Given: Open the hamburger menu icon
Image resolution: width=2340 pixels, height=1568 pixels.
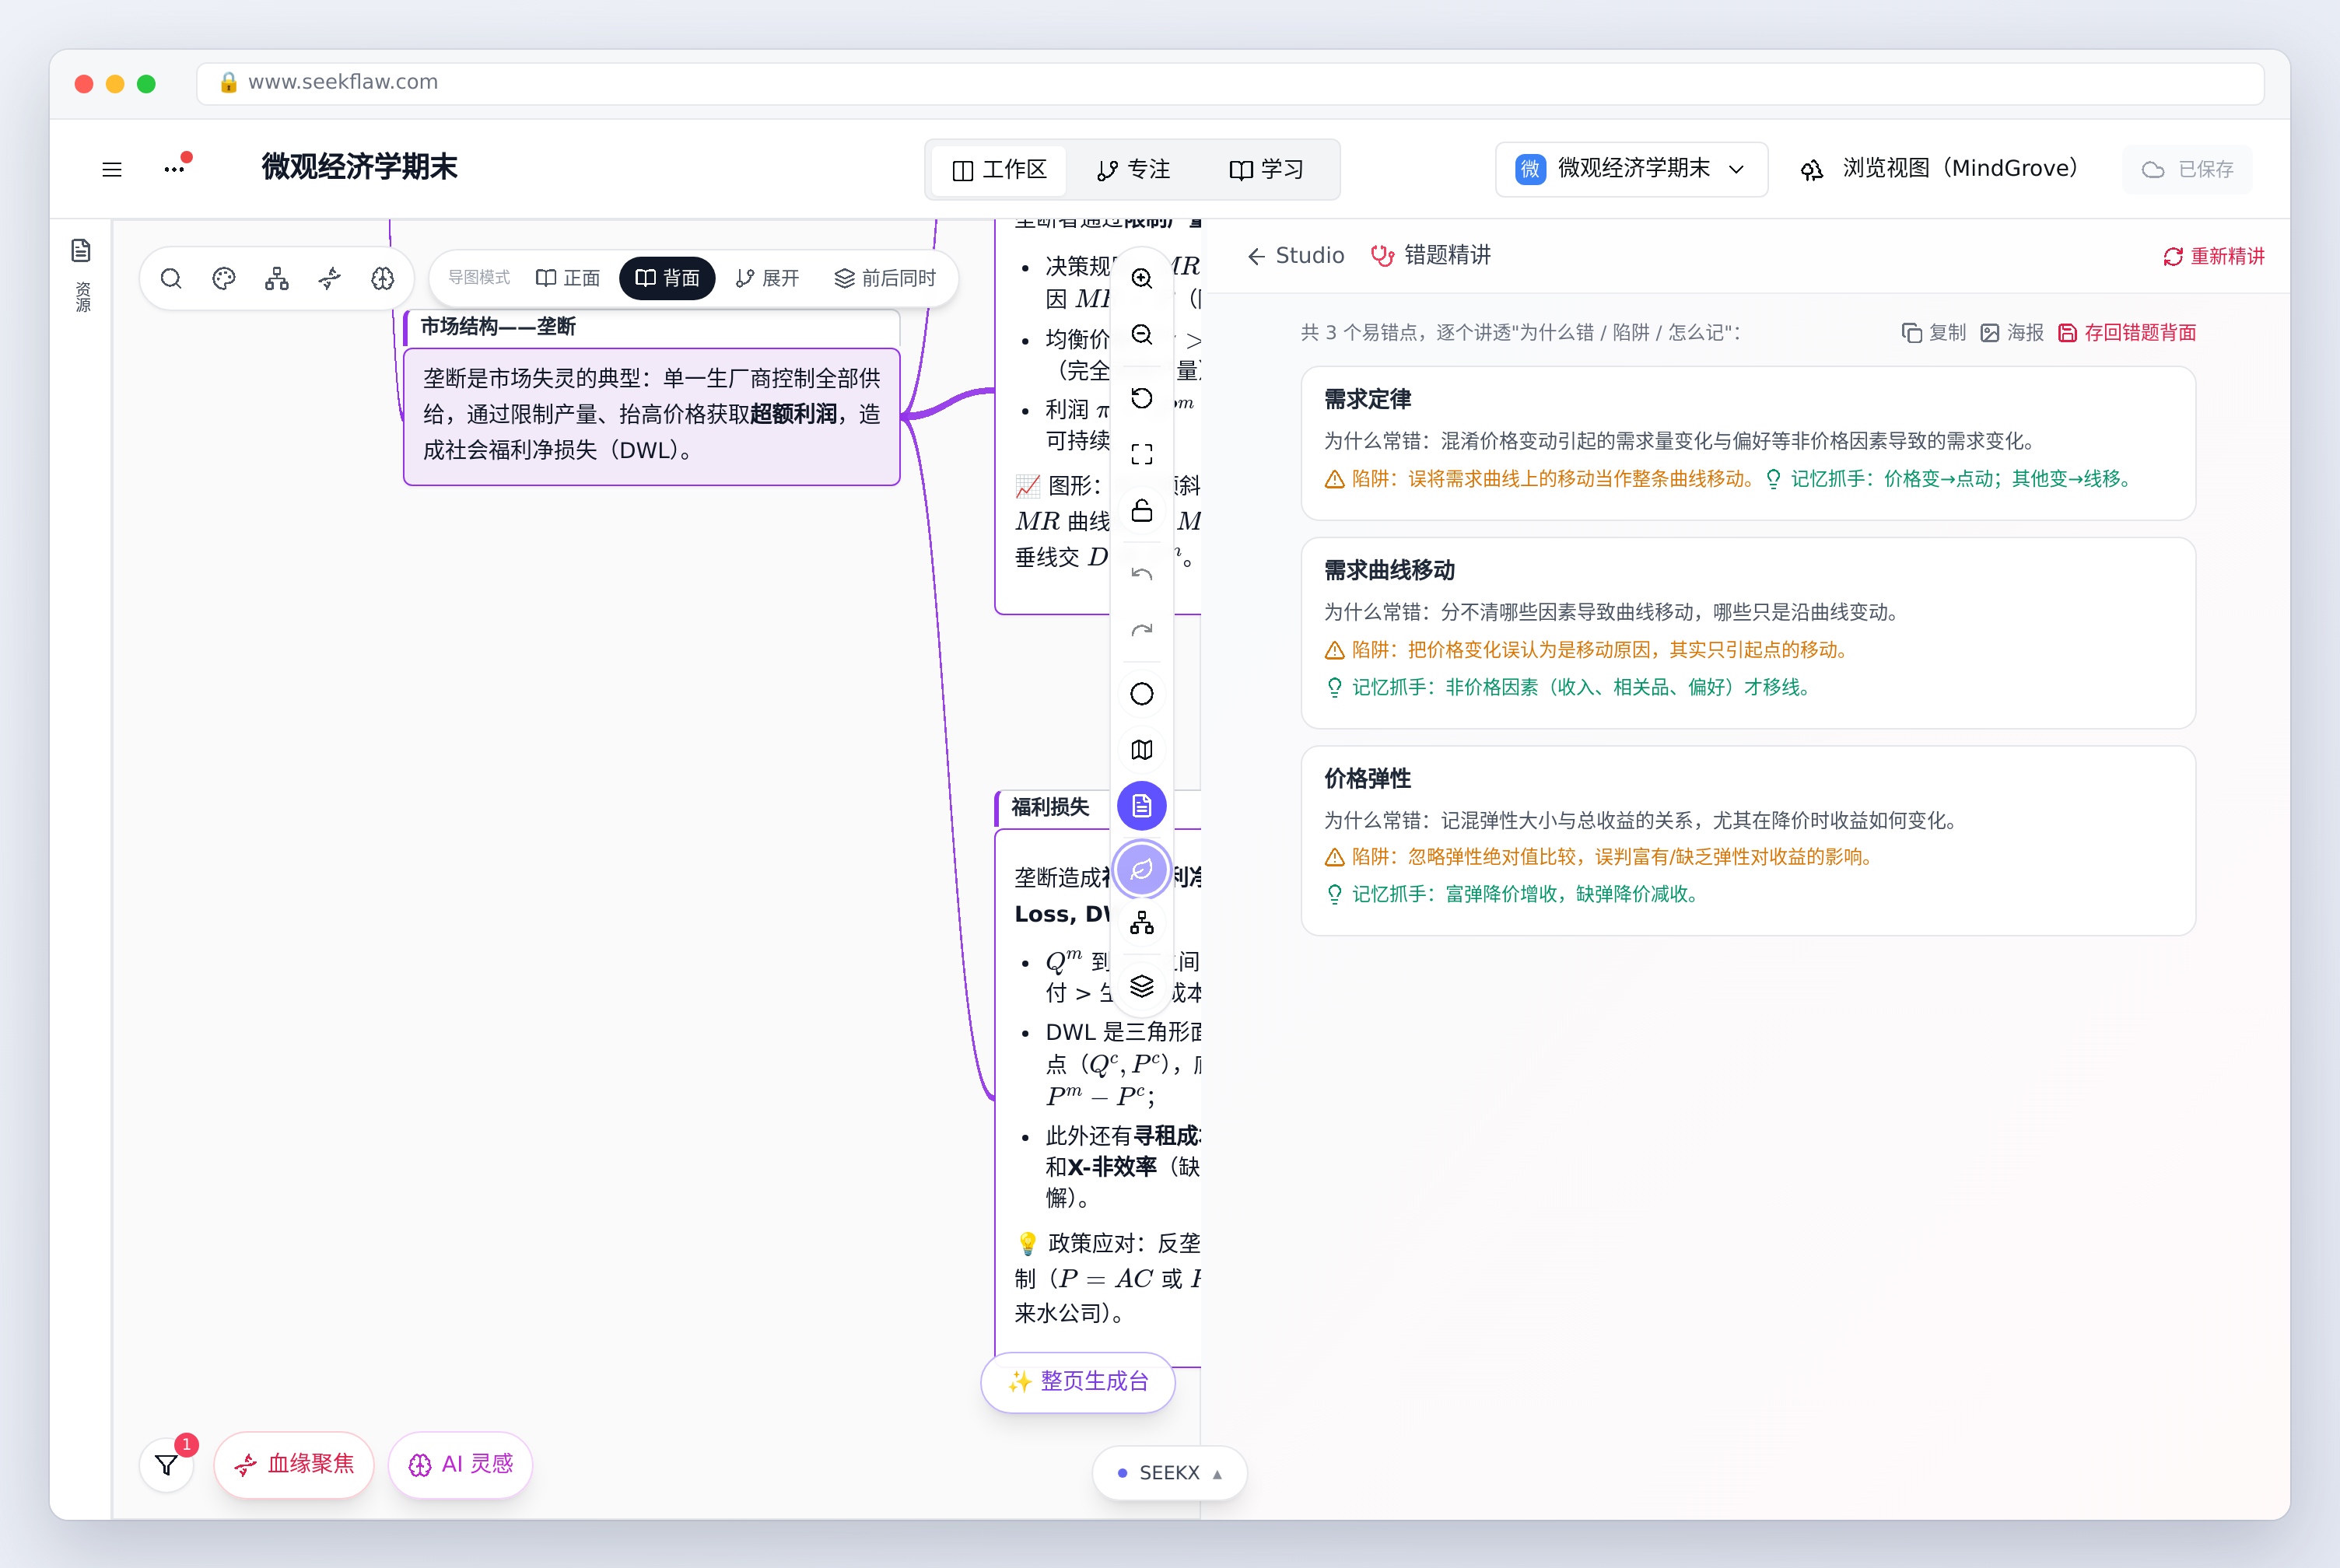Looking at the screenshot, I should pos(112,169).
